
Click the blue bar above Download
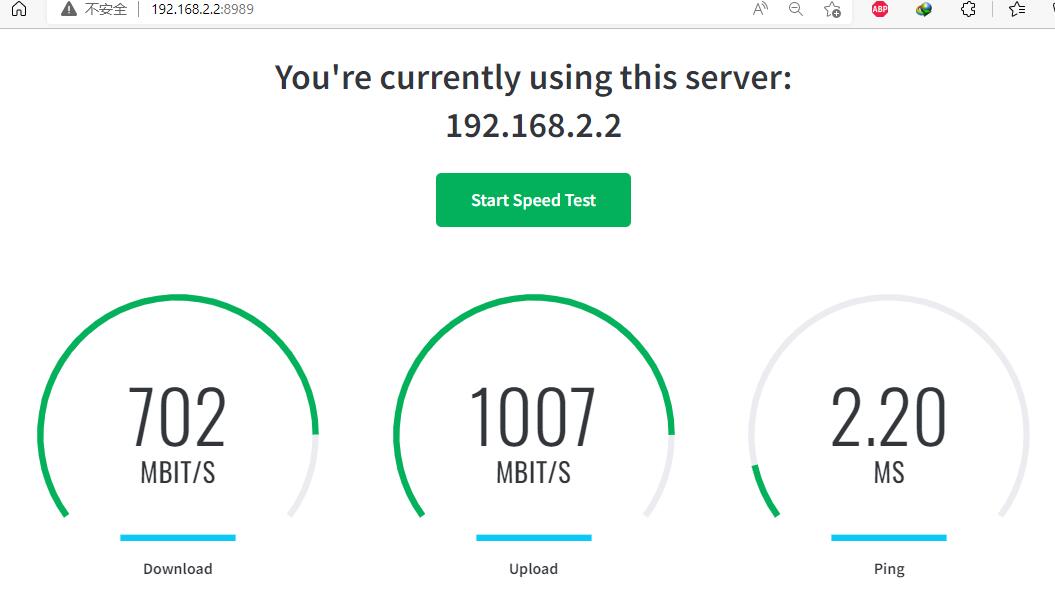(x=178, y=538)
